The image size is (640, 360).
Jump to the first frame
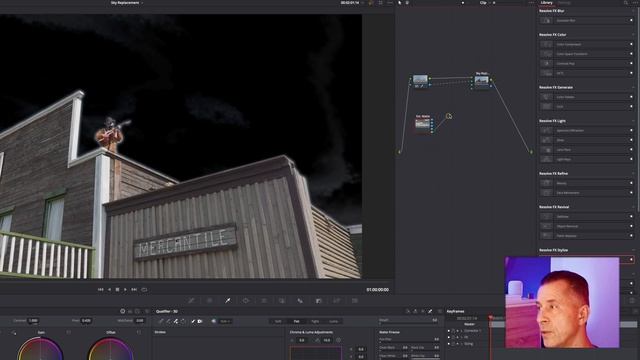(100, 289)
